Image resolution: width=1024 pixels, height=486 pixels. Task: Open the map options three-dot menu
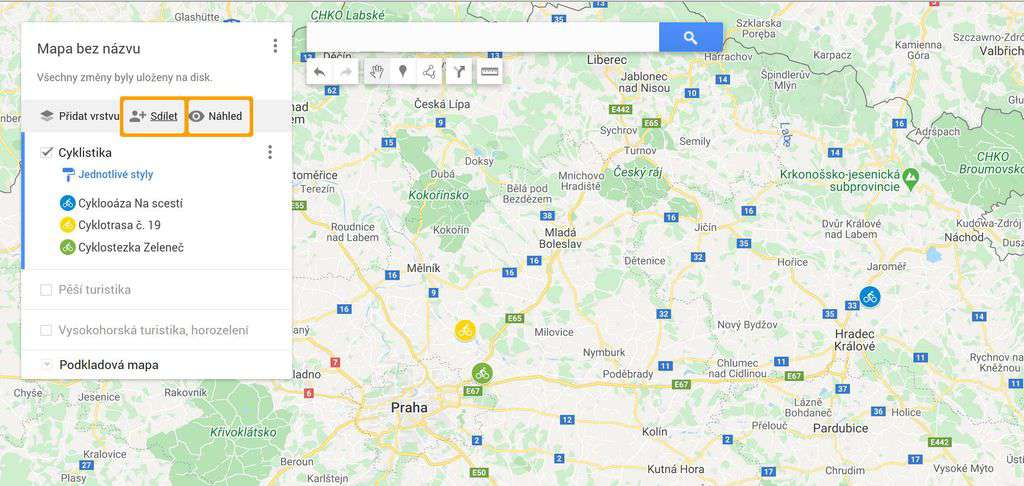pyautogui.click(x=275, y=46)
